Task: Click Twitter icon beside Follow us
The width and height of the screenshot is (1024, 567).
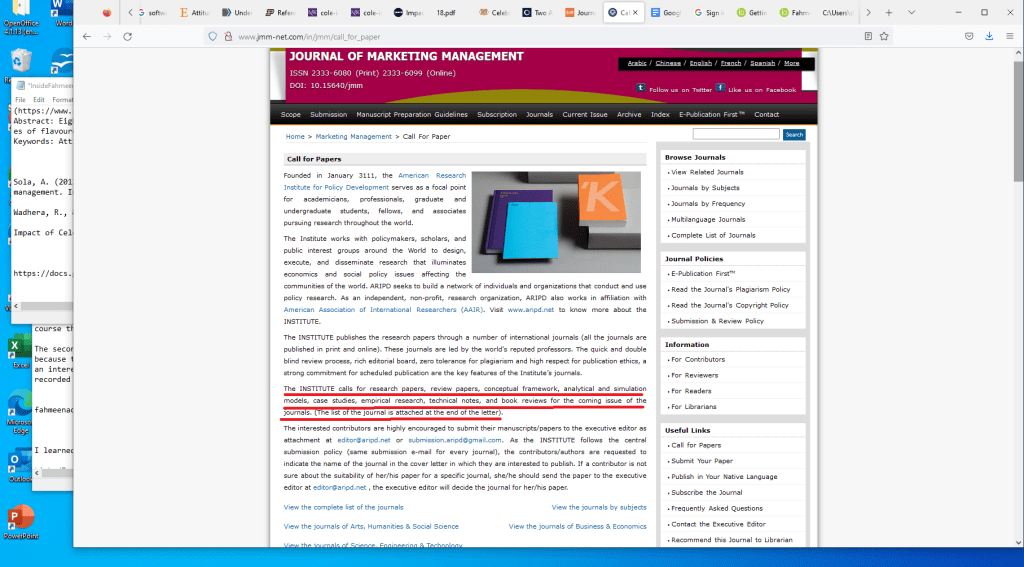Action: (641, 88)
